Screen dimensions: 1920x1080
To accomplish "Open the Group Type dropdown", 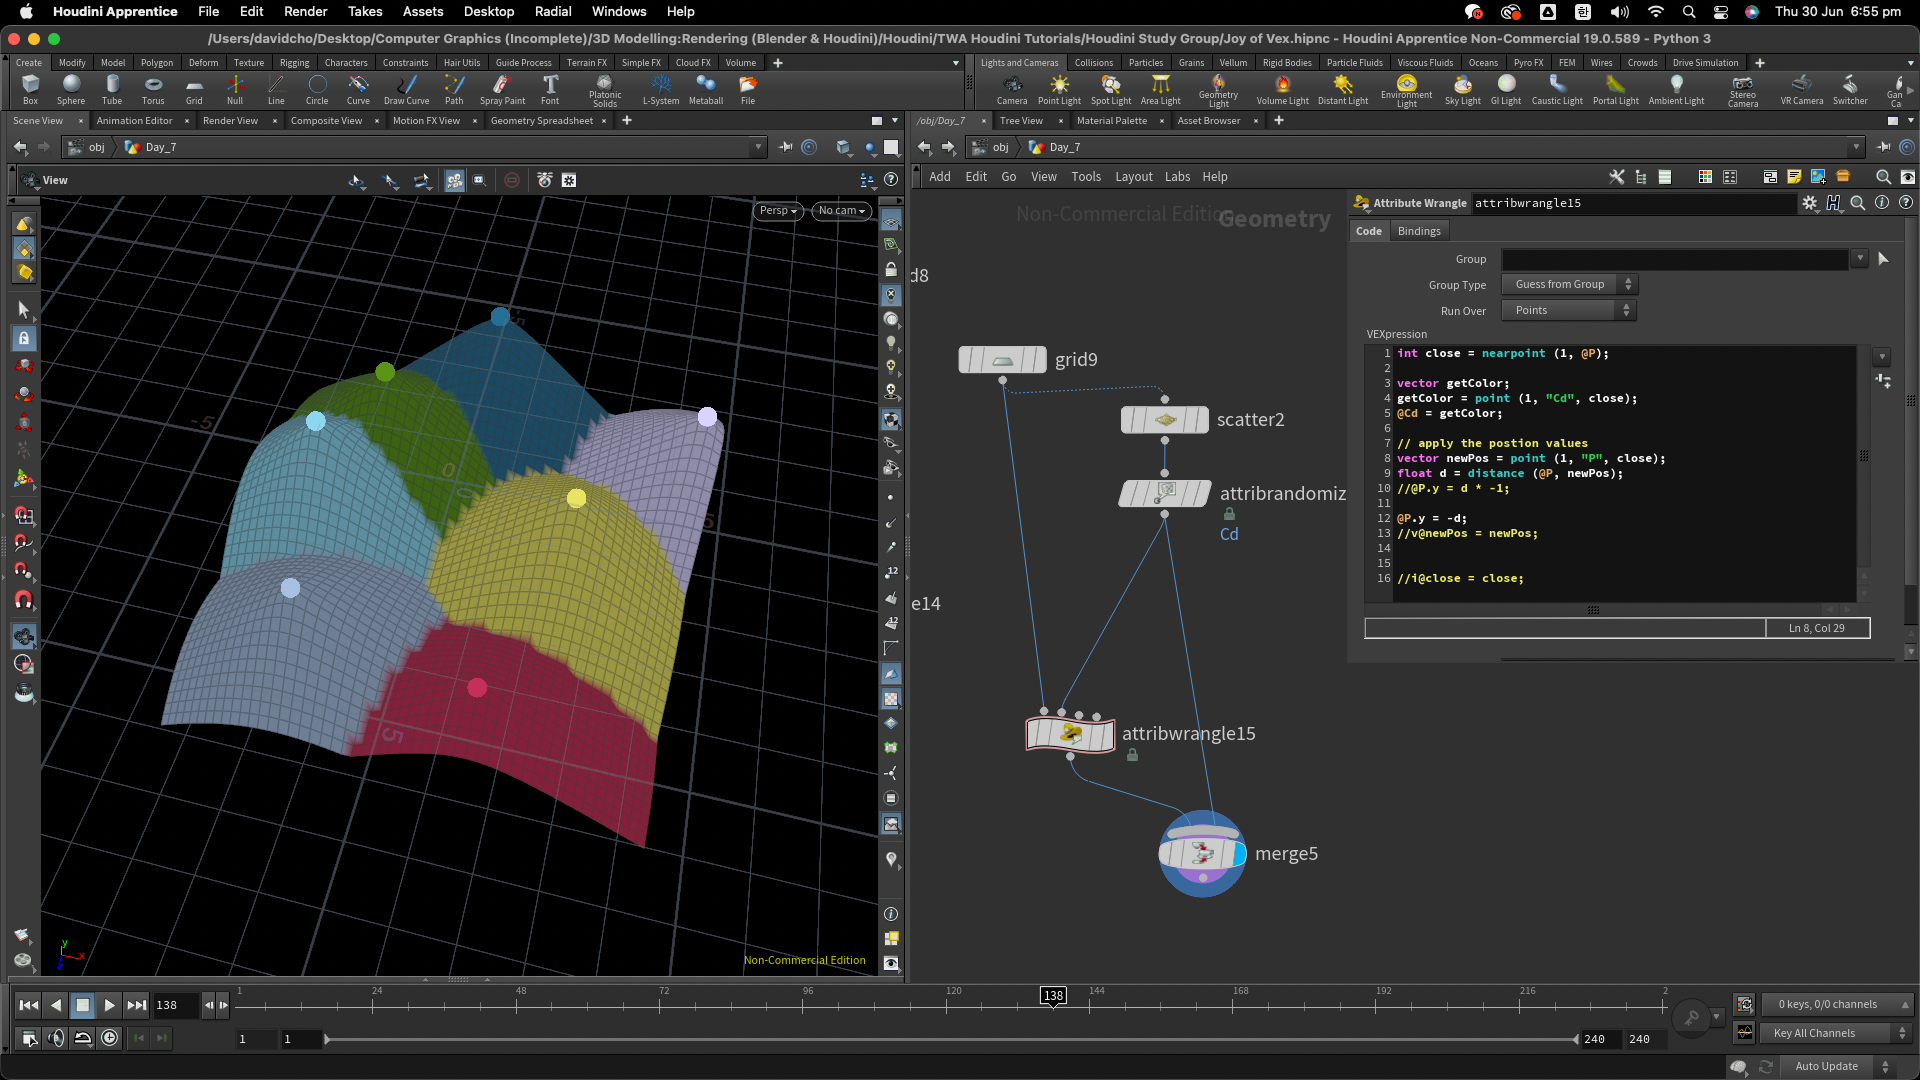I will [x=1569, y=285].
